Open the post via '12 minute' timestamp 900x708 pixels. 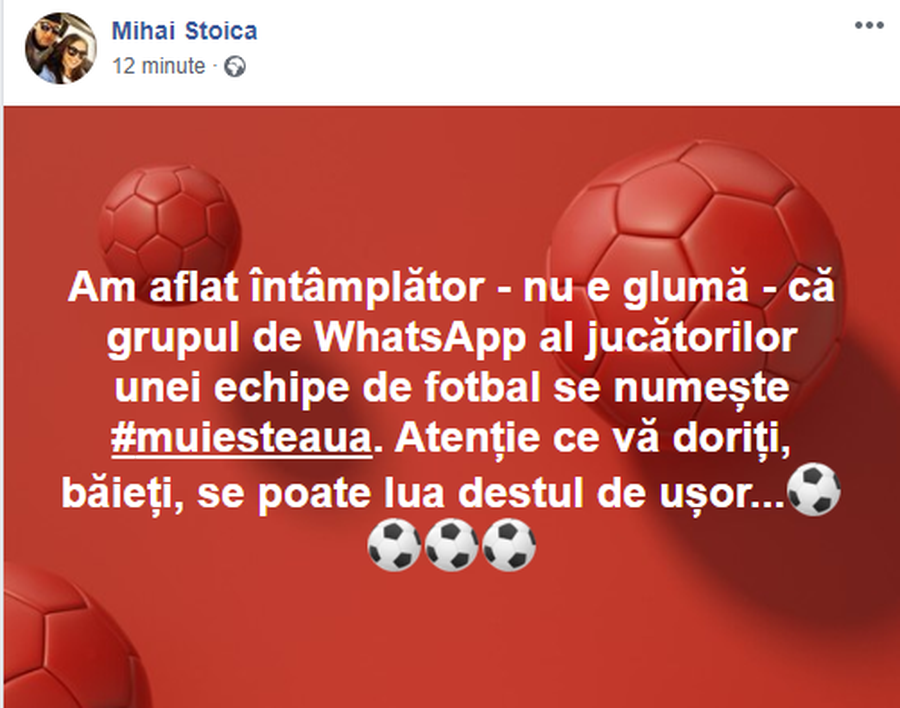[158, 66]
